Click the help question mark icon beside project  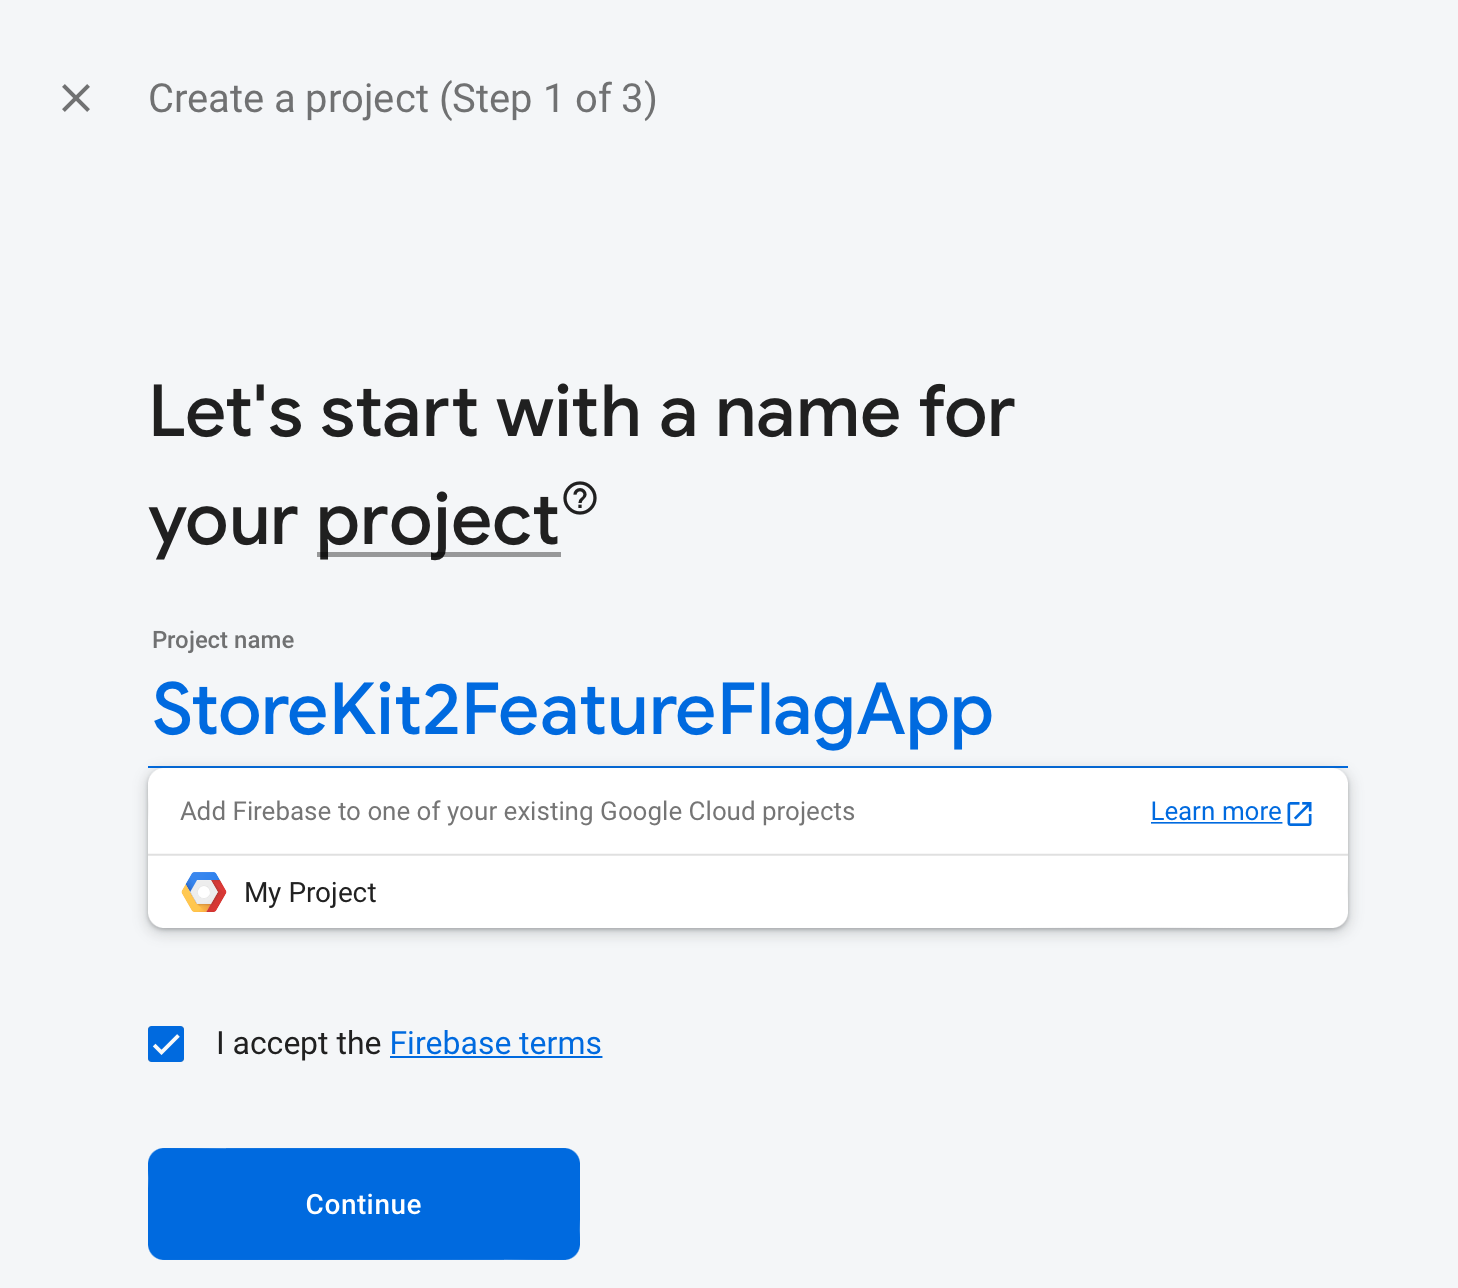pyautogui.click(x=580, y=498)
